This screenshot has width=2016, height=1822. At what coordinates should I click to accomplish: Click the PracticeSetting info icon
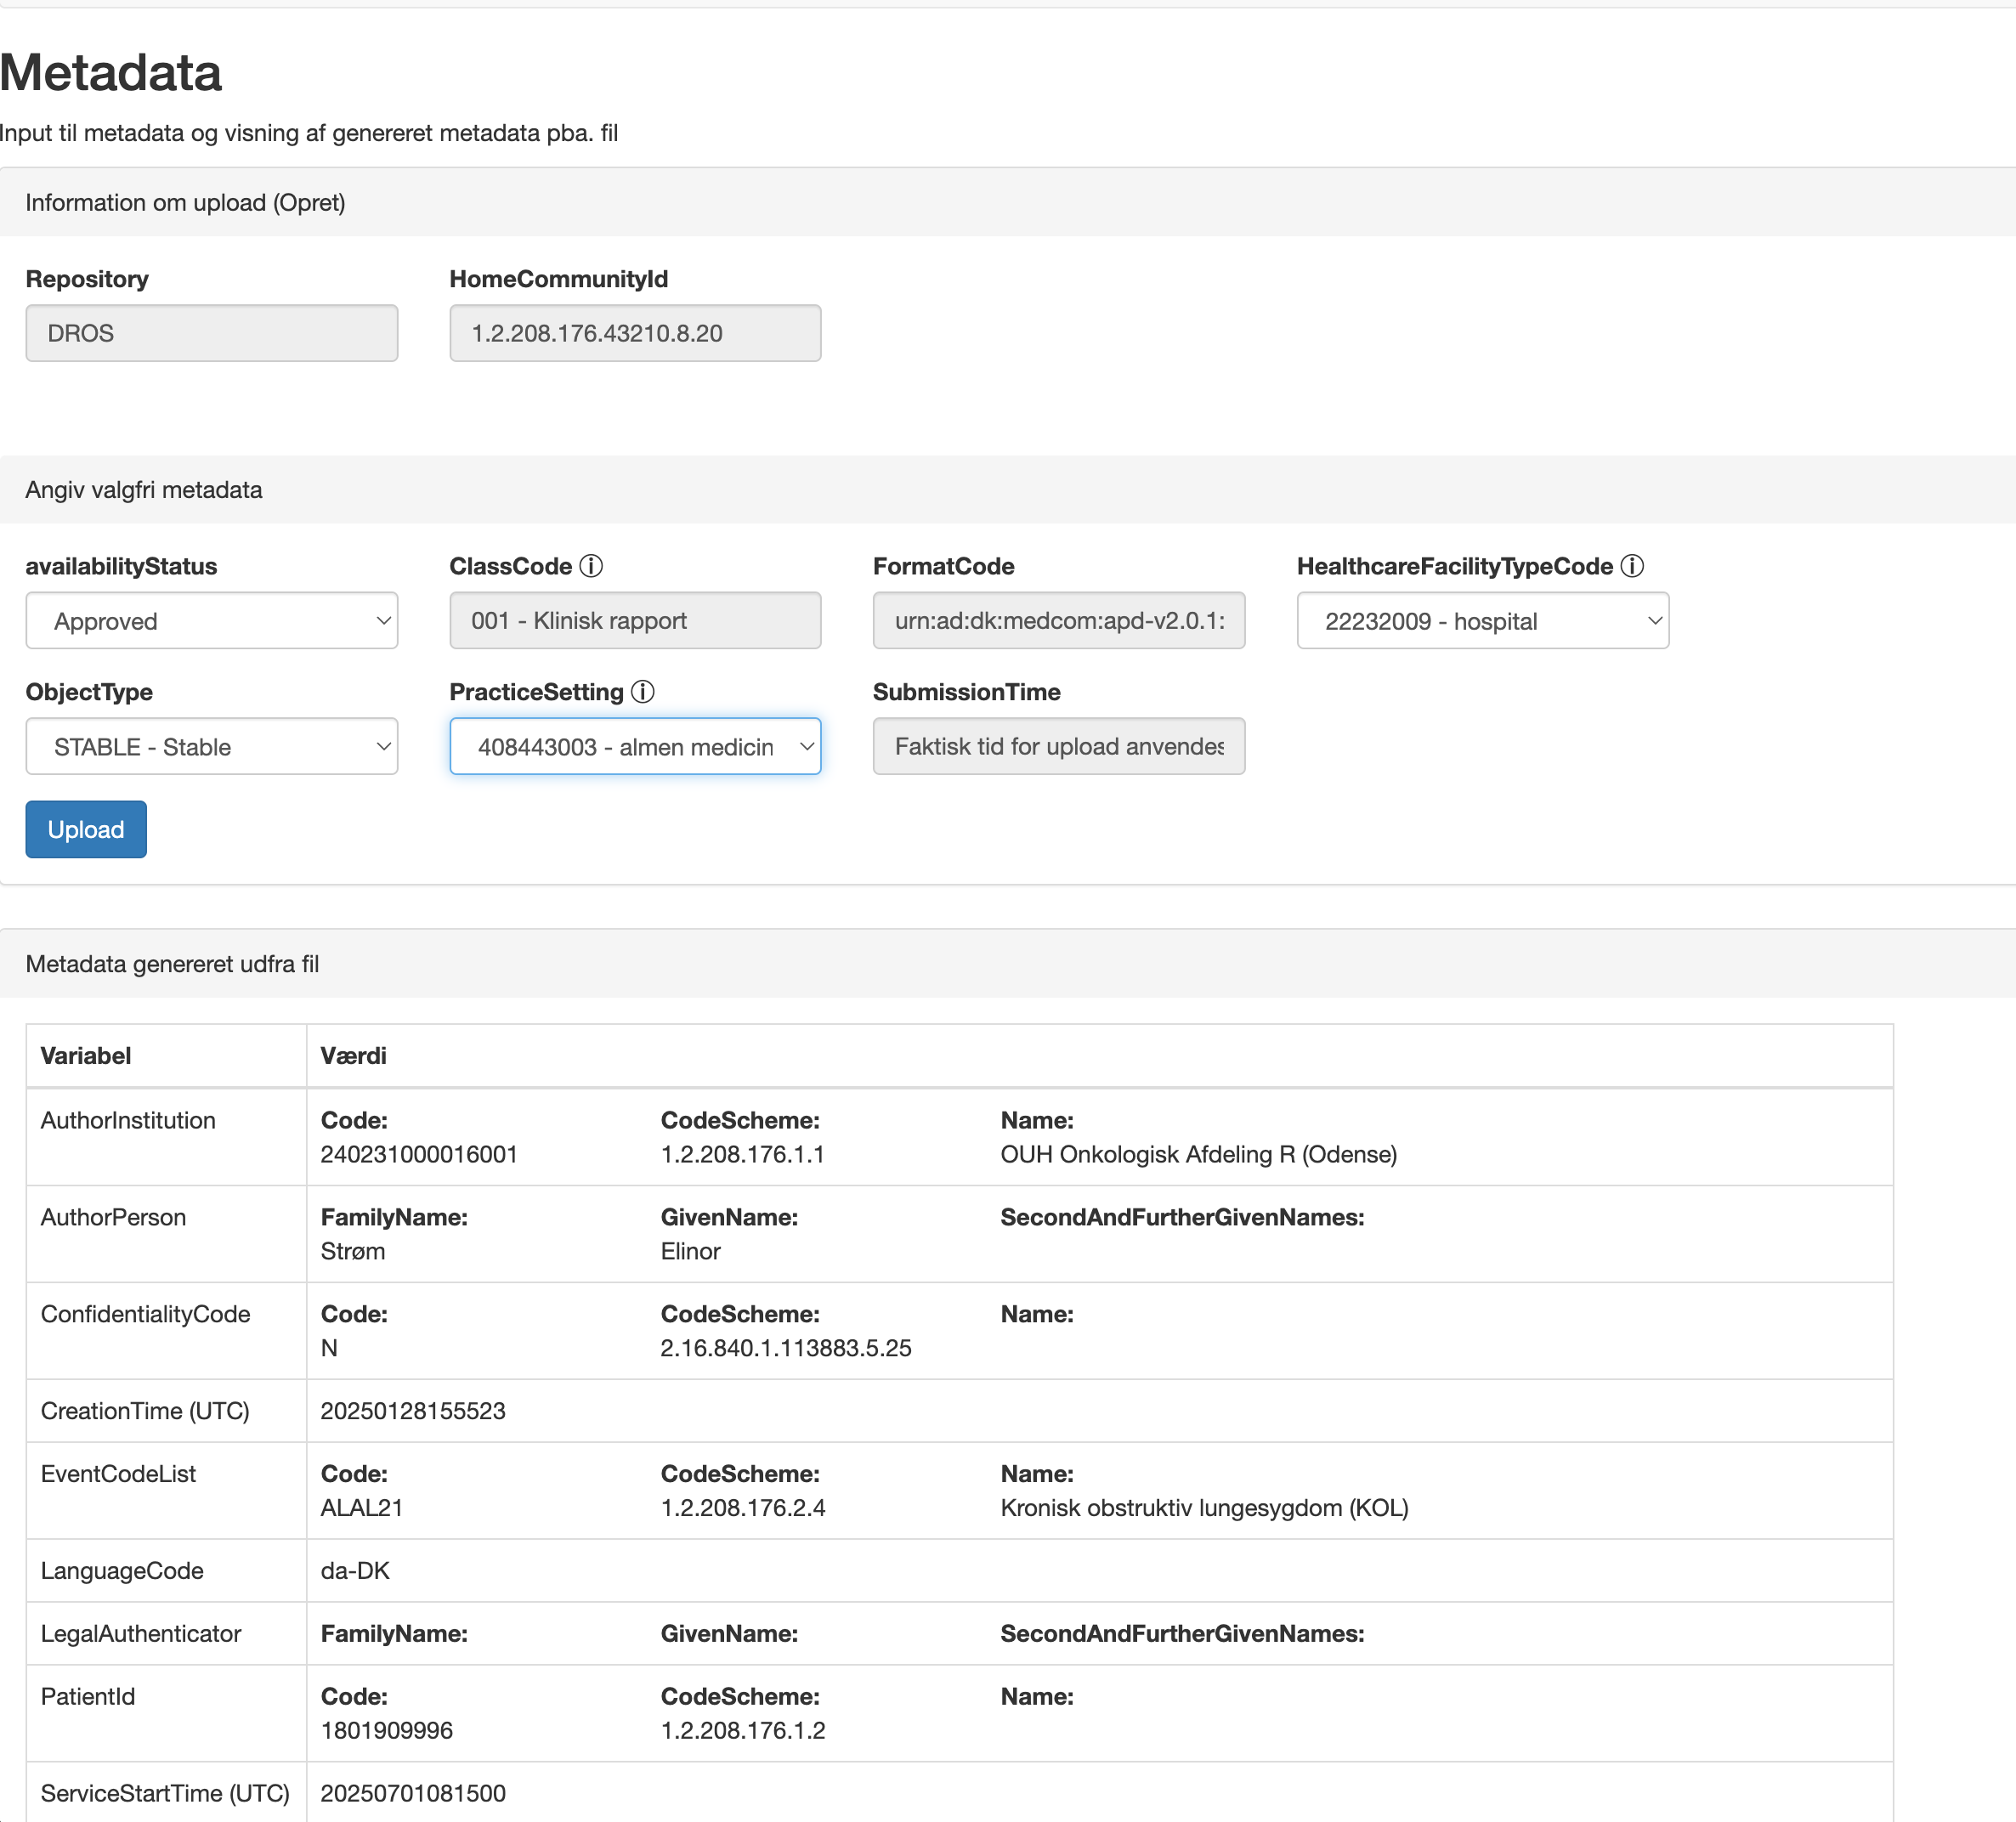(x=643, y=692)
